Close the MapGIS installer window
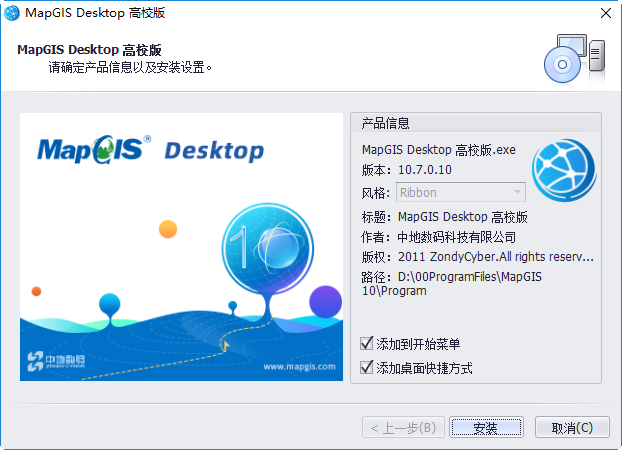622x450 pixels. point(604,12)
